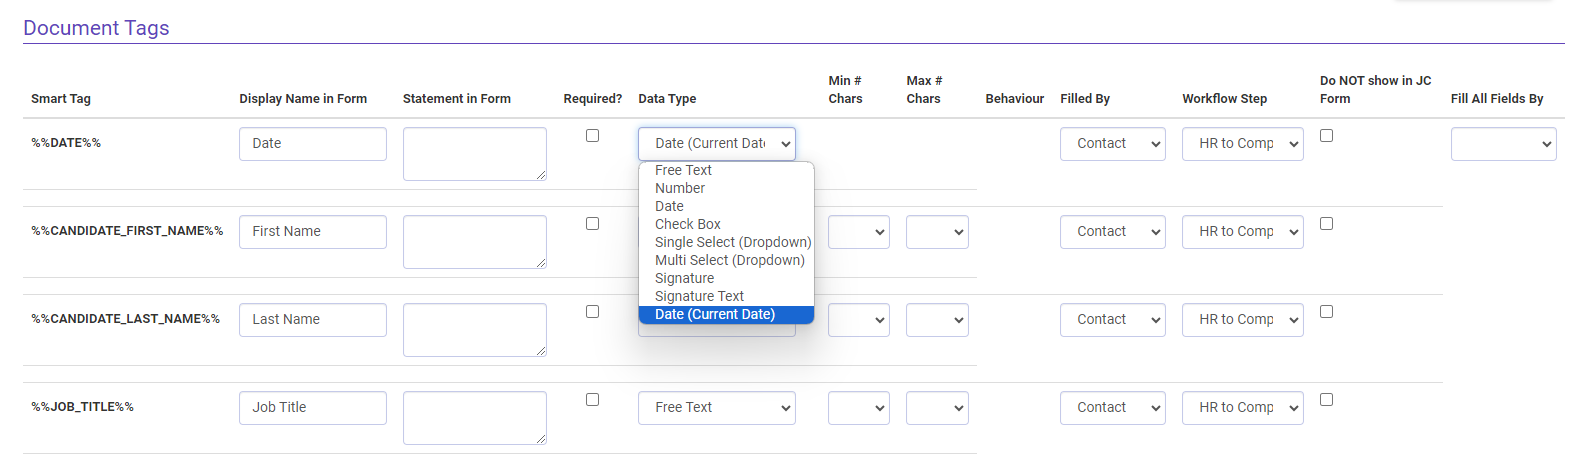
Task: Collapse the %%DATE%% Data Type dropdown
Action: tap(717, 144)
